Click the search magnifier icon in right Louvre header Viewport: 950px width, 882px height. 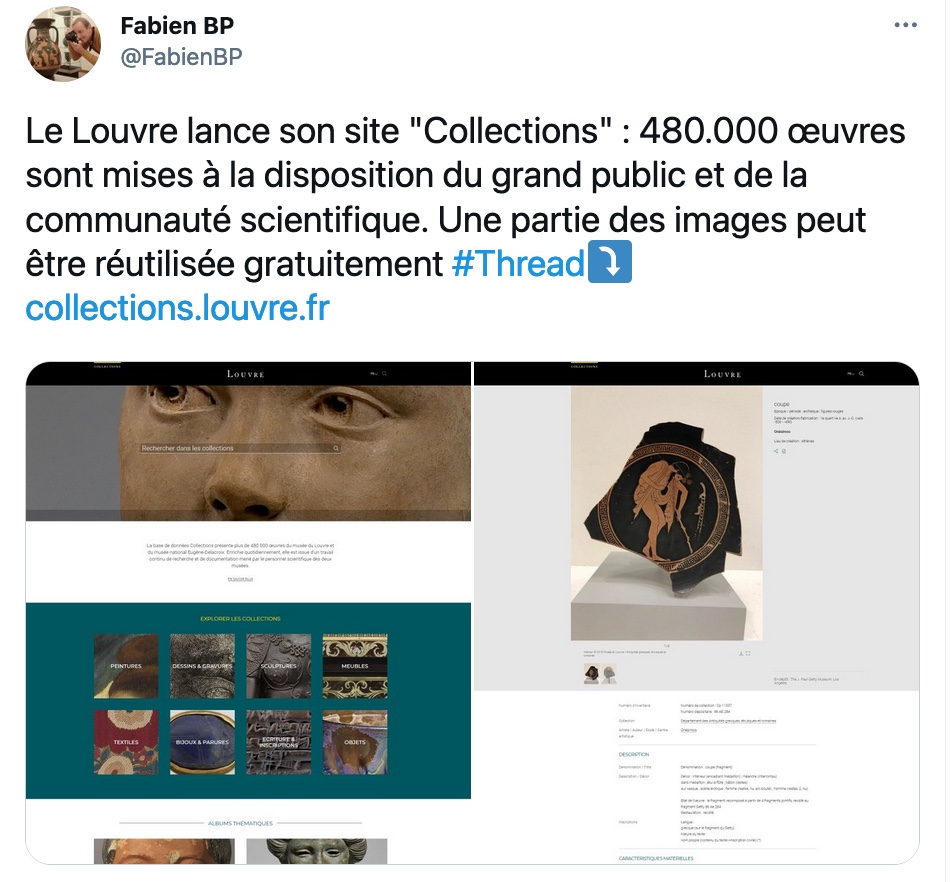tap(862, 374)
